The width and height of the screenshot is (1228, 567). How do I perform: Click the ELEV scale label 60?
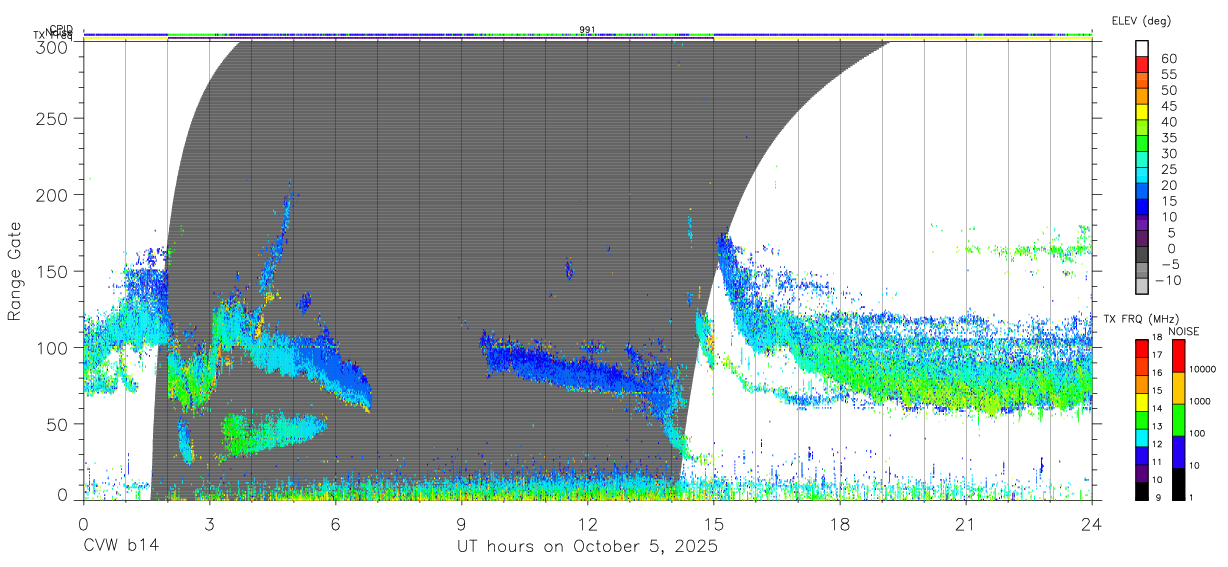coord(1169,59)
